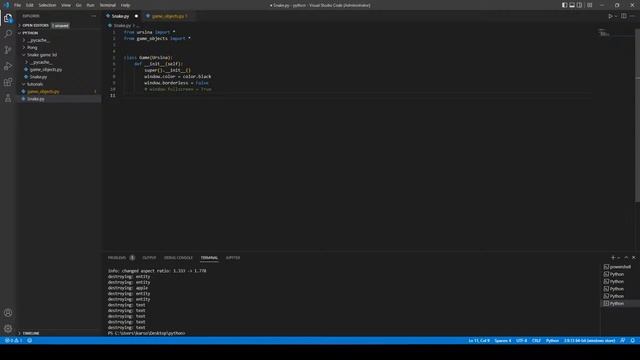Viewport: 640px width, 360px height.
Task: Open the File menu
Action: pyautogui.click(x=17, y=5)
